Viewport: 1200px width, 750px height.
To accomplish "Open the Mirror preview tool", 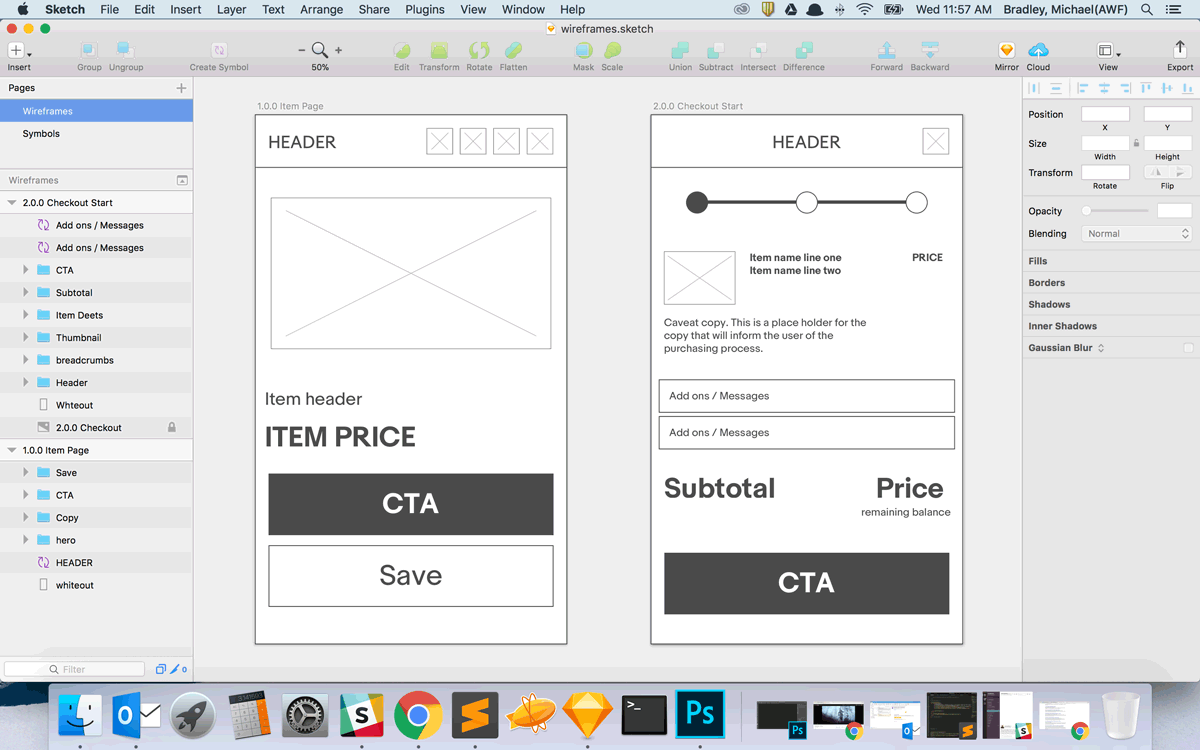I will [x=1006, y=51].
